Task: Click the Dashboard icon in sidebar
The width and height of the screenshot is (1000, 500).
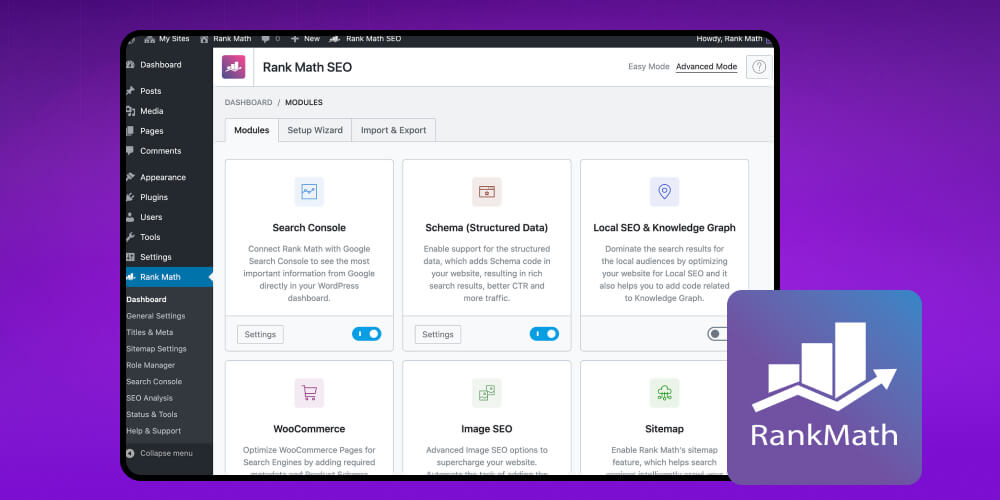Action: click(130, 64)
